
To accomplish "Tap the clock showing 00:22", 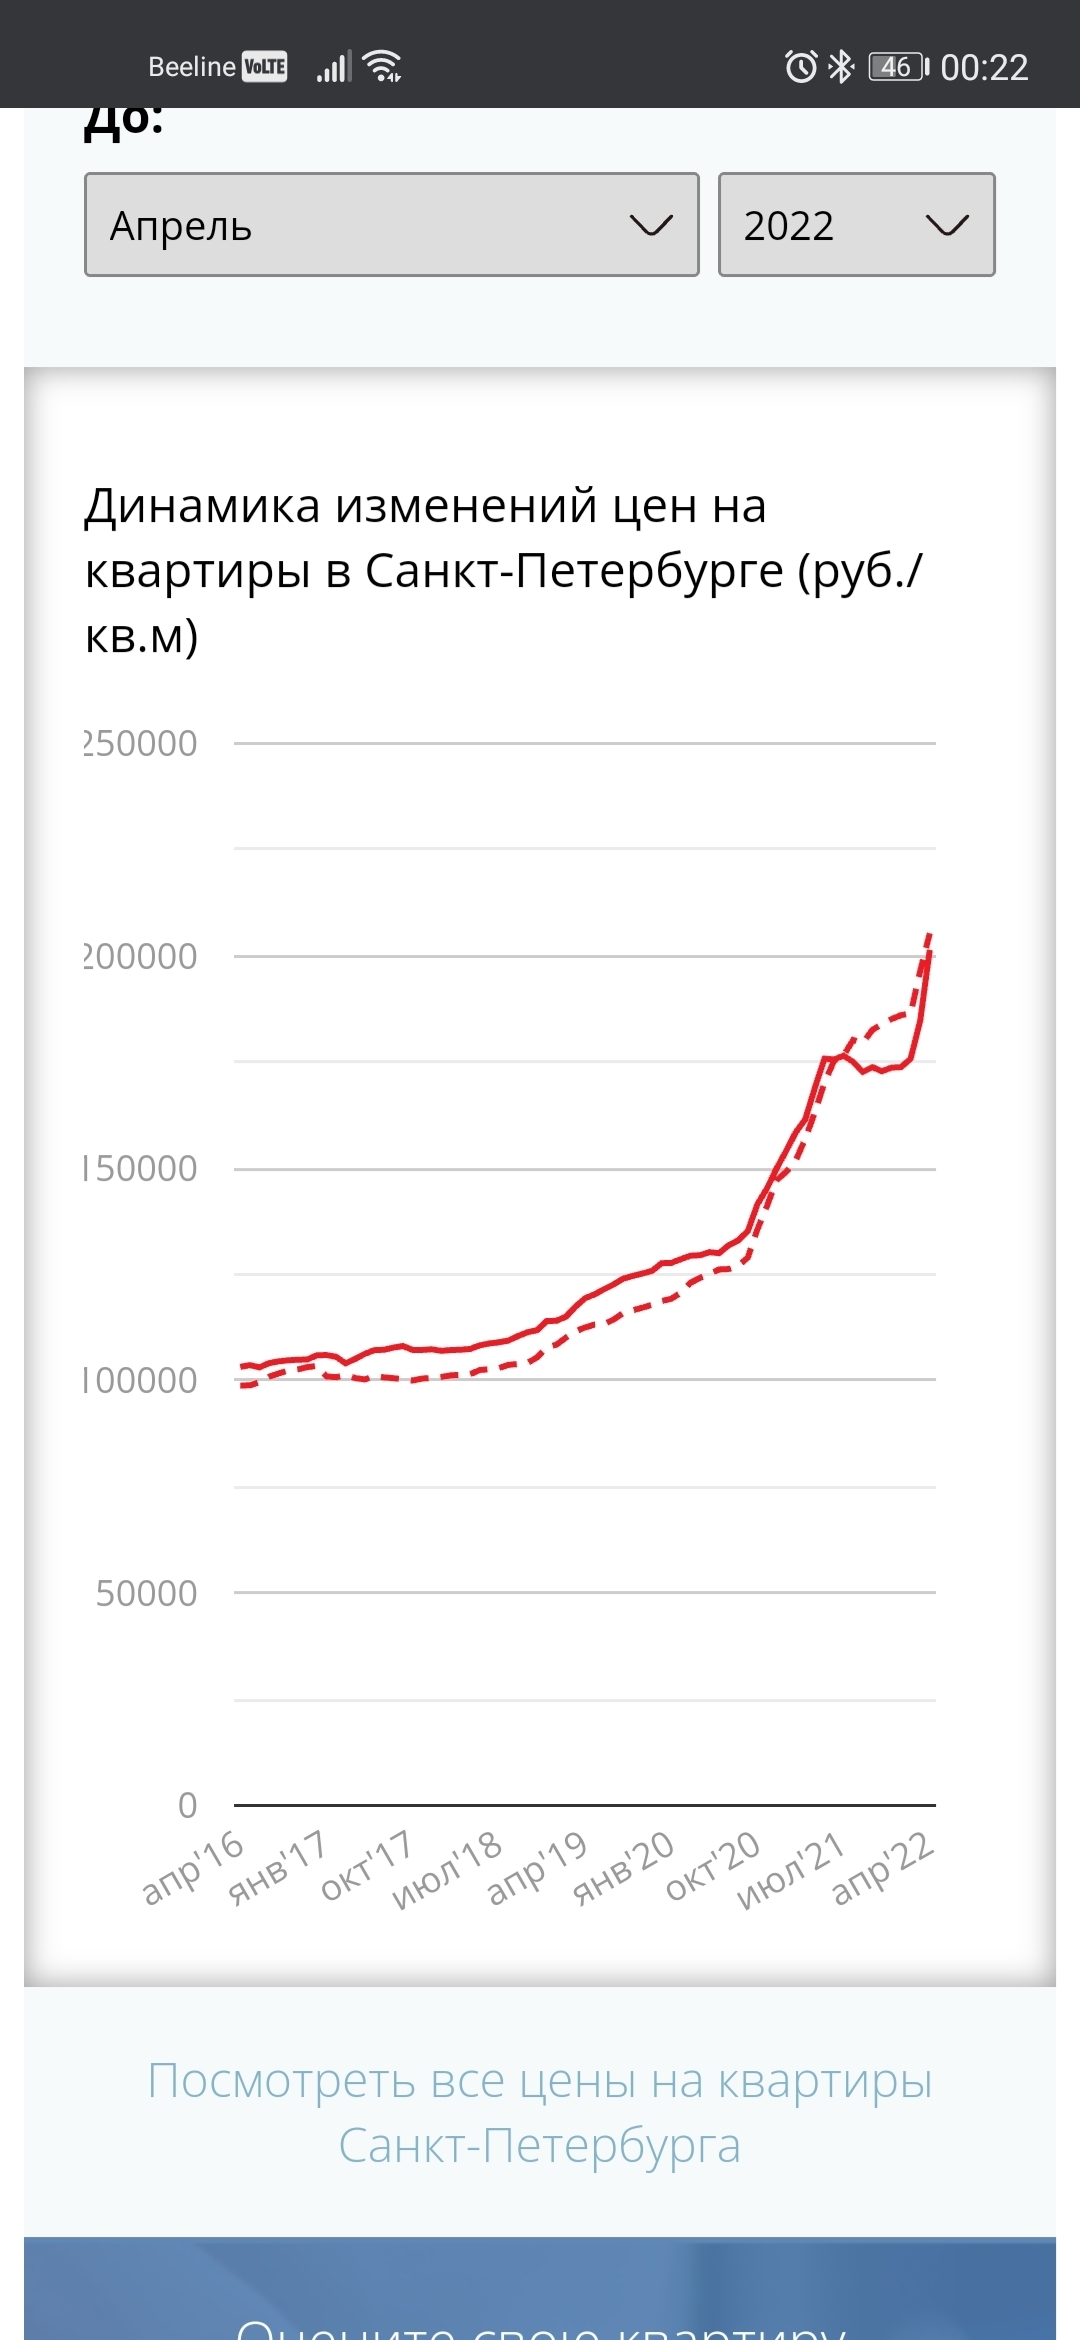I will click(x=984, y=67).
